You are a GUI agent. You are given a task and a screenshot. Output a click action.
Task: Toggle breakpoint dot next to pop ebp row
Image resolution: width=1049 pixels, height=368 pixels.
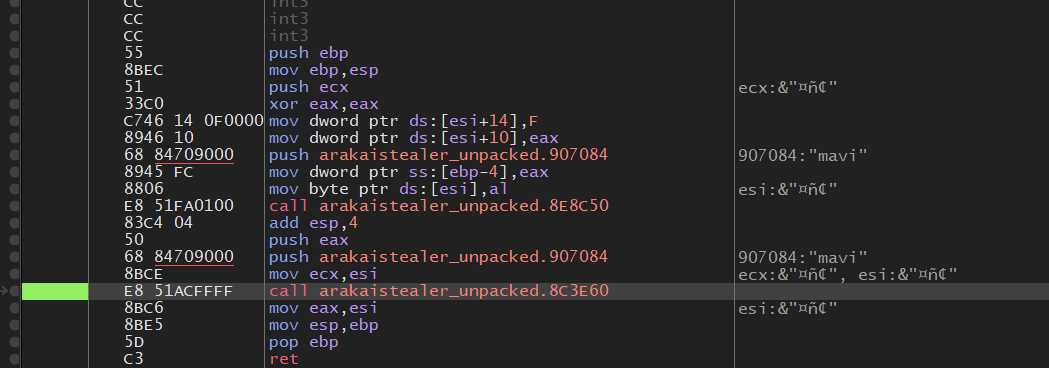(14, 342)
